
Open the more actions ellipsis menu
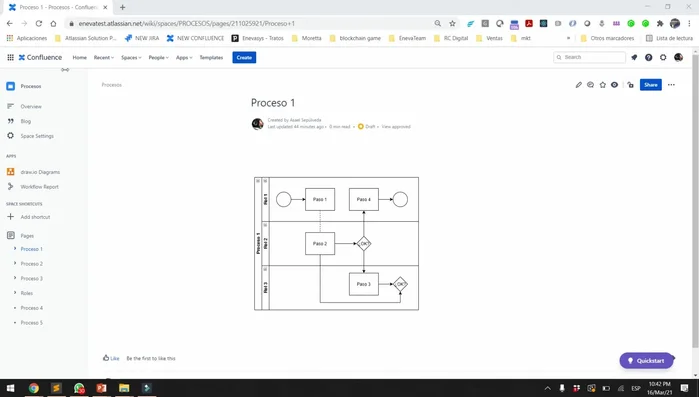pos(671,85)
